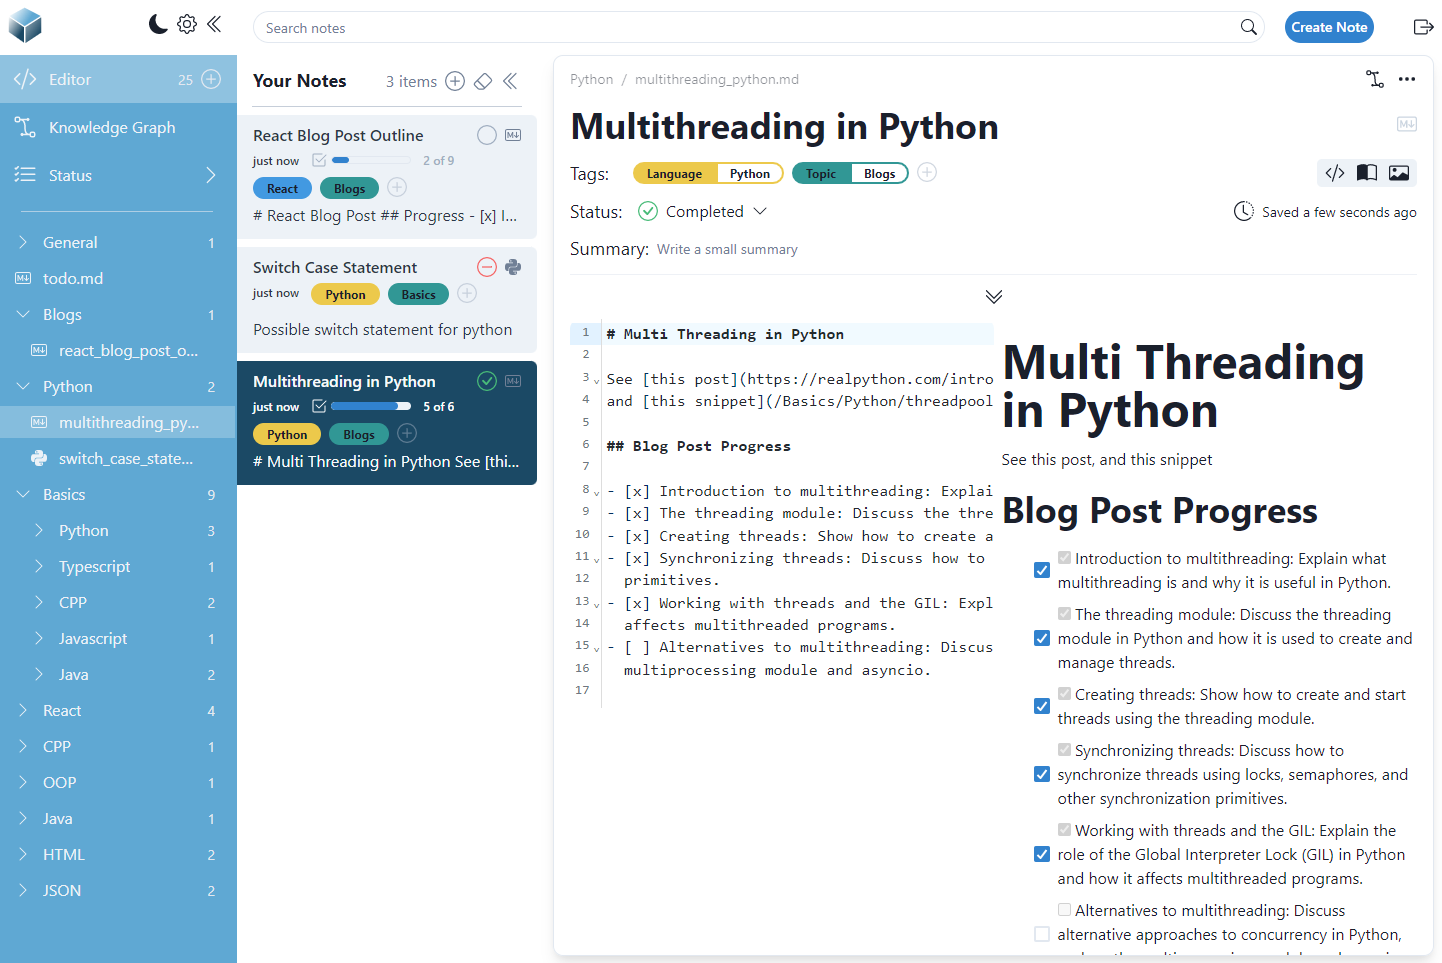Collapse the left sidebar with double chevron
The image size is (1442, 963).
214,25
